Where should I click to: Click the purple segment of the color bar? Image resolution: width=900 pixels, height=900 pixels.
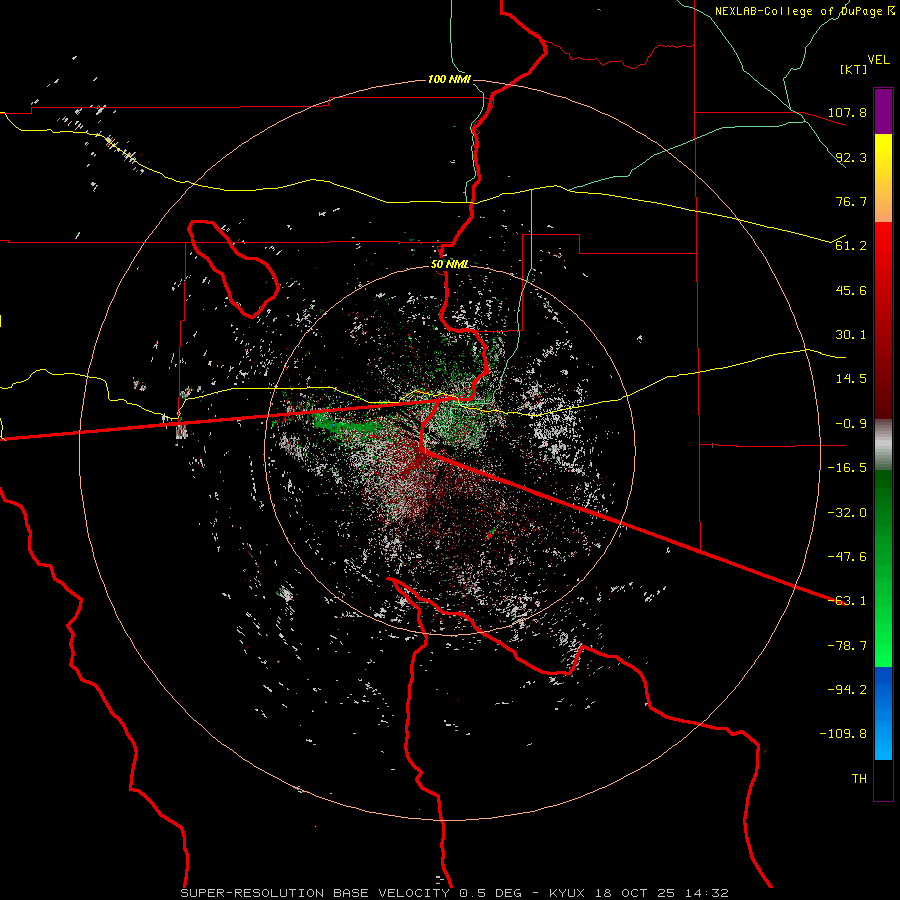(x=883, y=111)
